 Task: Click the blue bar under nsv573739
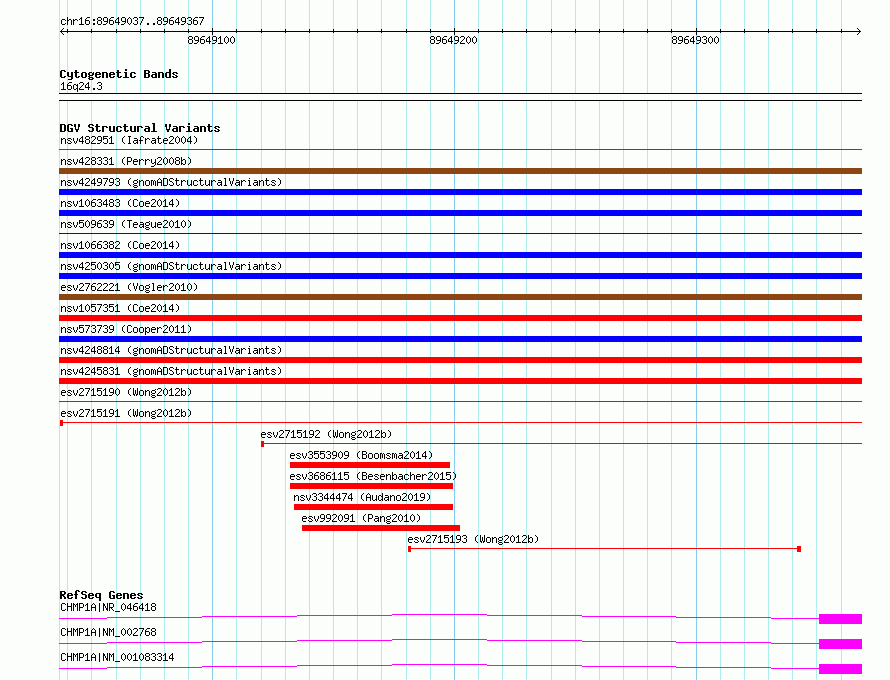coord(460,339)
